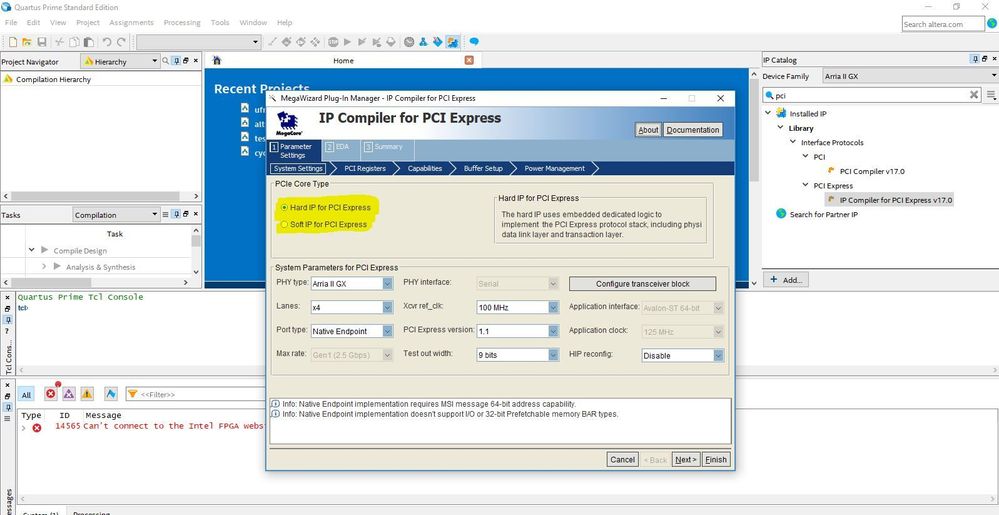Click the Undo arrow icon
The height and width of the screenshot is (515, 999).
point(106,41)
